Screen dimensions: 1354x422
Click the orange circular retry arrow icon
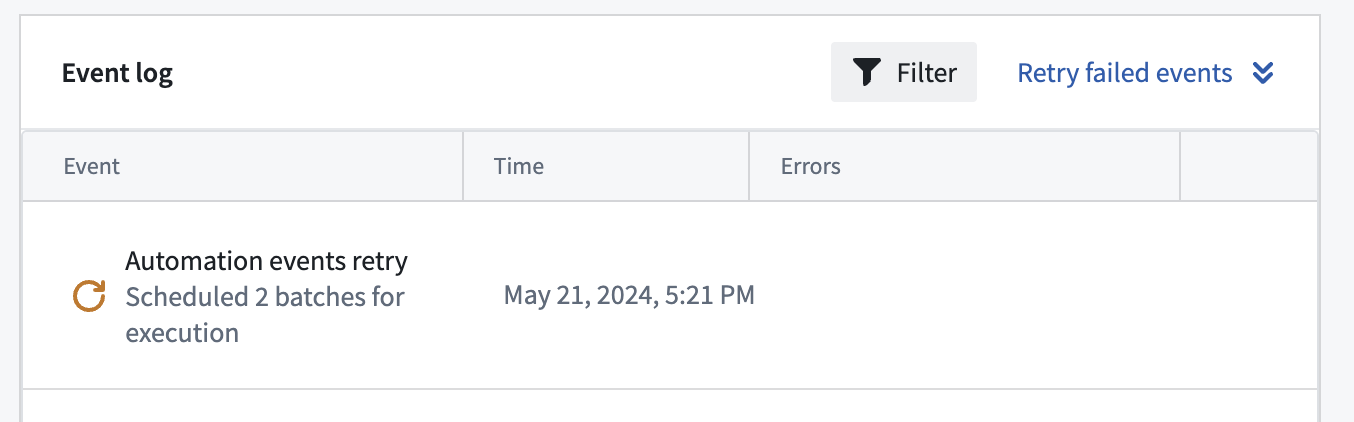(90, 296)
